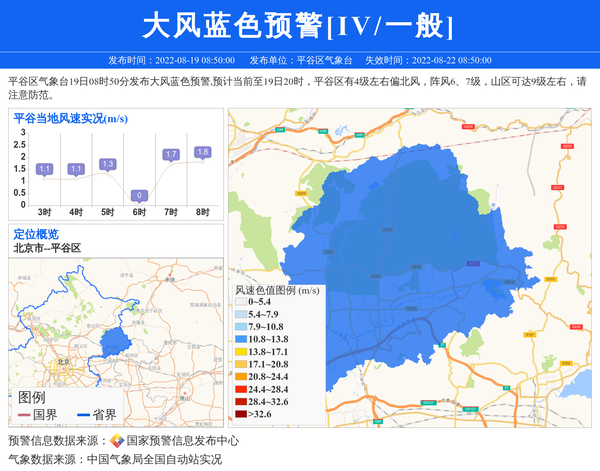Click the 国家预警信息发布中心 logo icon
Screen dimensions: 600x471
pyautogui.click(x=117, y=441)
